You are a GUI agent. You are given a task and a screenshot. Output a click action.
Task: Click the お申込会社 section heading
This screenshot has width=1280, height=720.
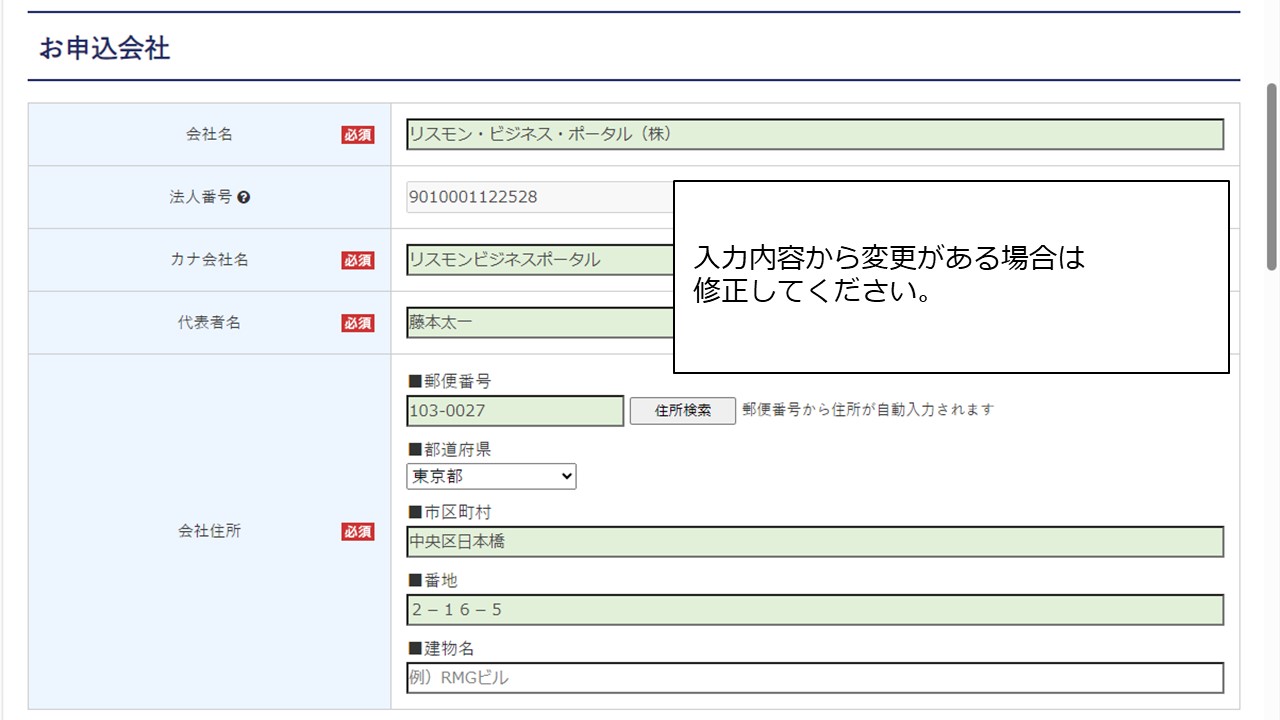[104, 48]
